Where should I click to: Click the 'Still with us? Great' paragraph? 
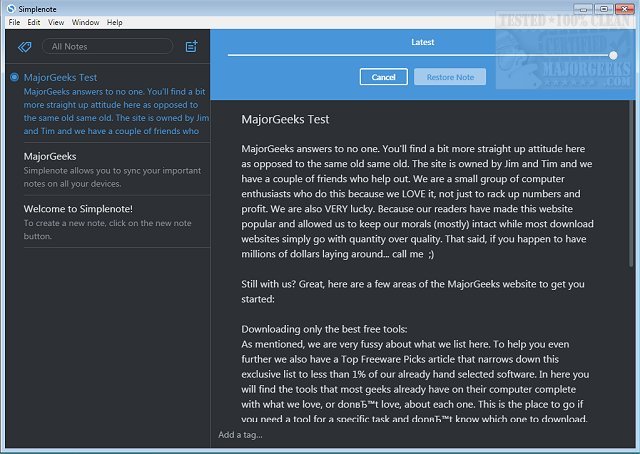point(413,292)
